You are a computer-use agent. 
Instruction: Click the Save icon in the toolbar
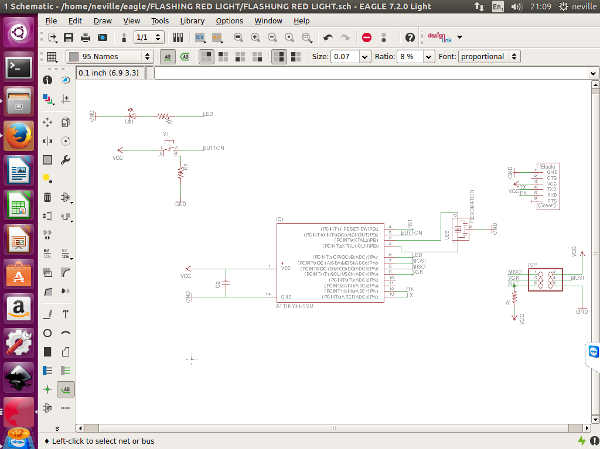point(68,37)
